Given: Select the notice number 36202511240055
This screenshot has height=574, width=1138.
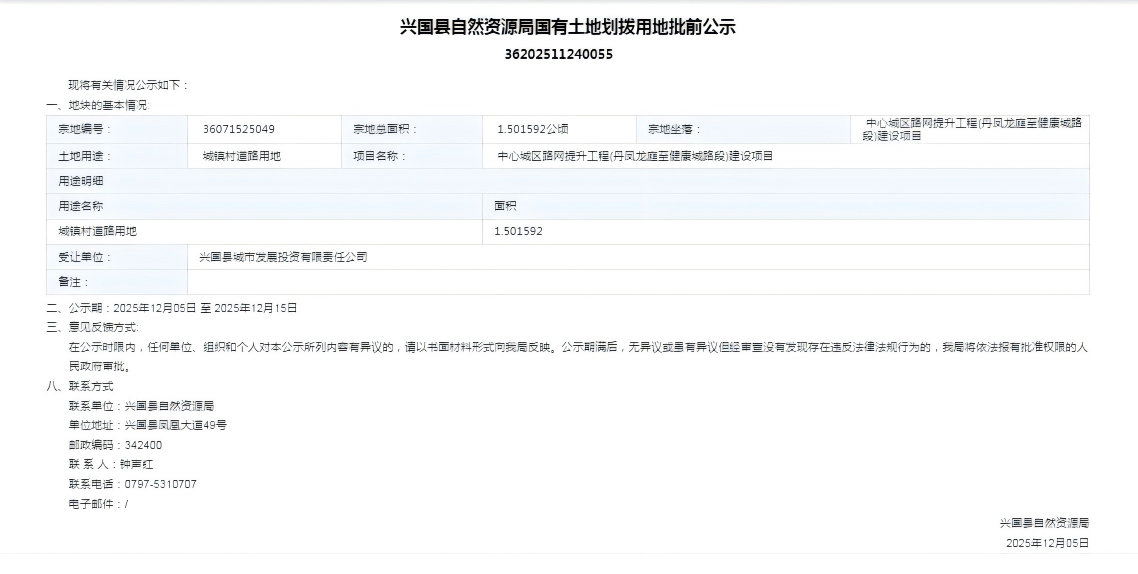Looking at the screenshot, I should 559,55.
